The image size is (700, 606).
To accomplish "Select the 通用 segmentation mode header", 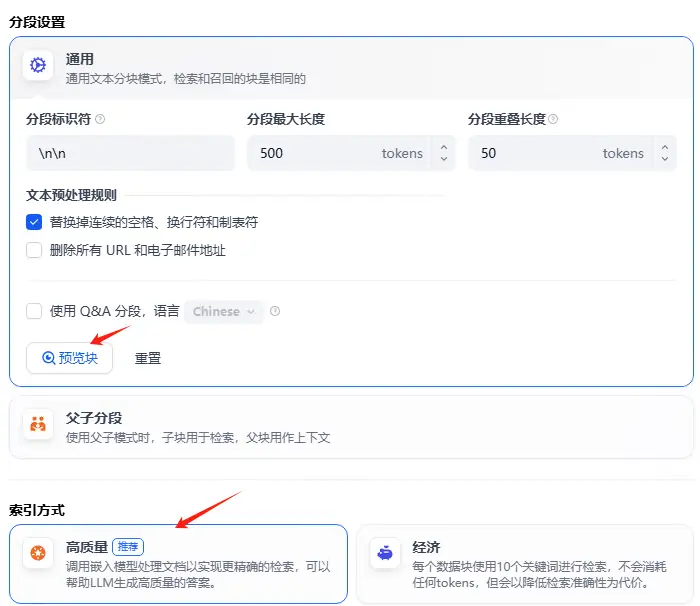I will pyautogui.click(x=351, y=68).
